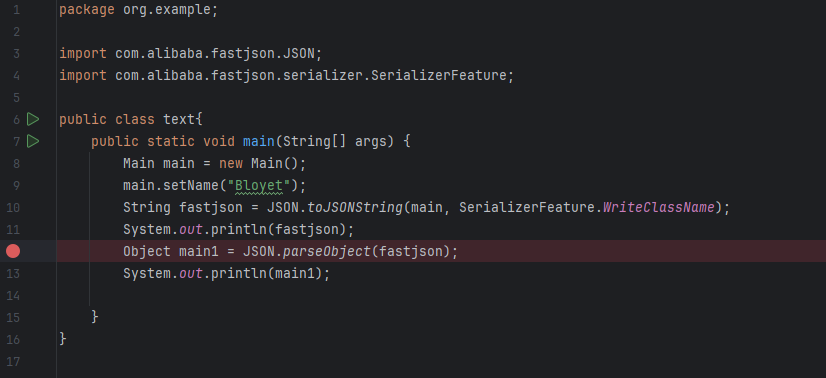This screenshot has width=826, height=378.
Task: Click the run icon beside class text
Action: click(x=33, y=120)
